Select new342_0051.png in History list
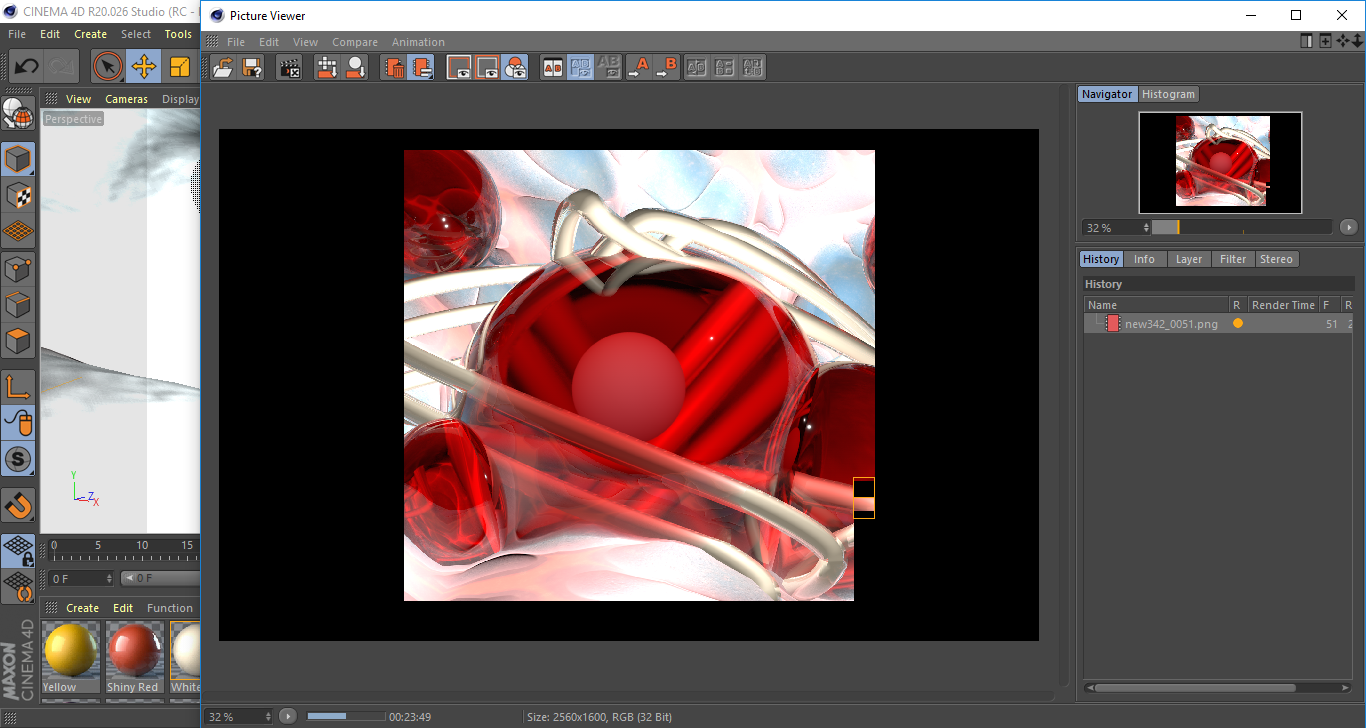Image resolution: width=1366 pixels, height=728 pixels. point(1171,324)
